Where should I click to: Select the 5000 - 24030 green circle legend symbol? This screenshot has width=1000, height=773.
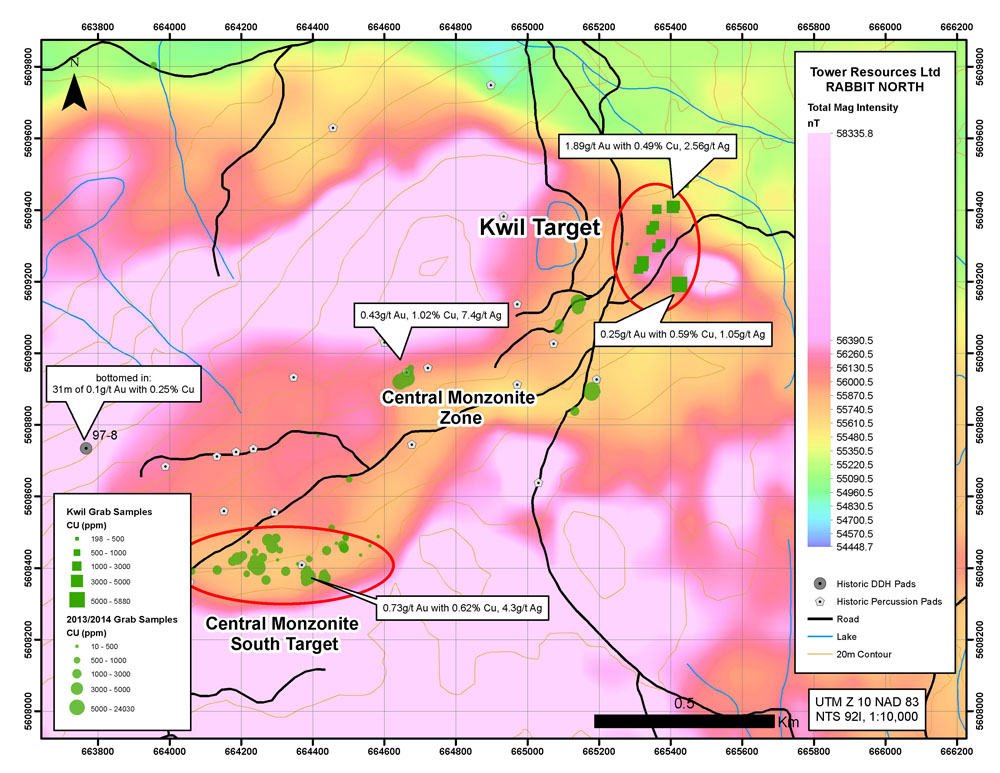click(x=76, y=709)
